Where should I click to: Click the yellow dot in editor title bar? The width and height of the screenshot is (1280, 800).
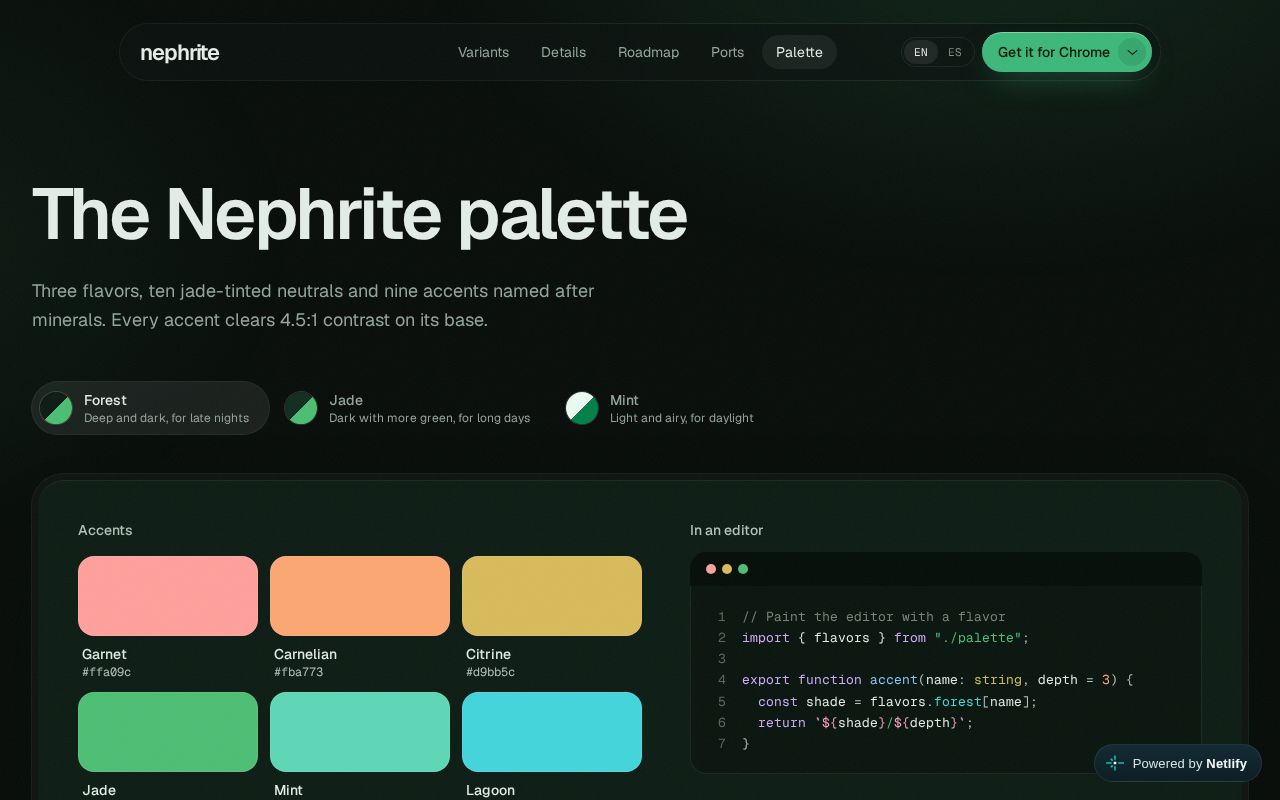[x=727, y=569]
